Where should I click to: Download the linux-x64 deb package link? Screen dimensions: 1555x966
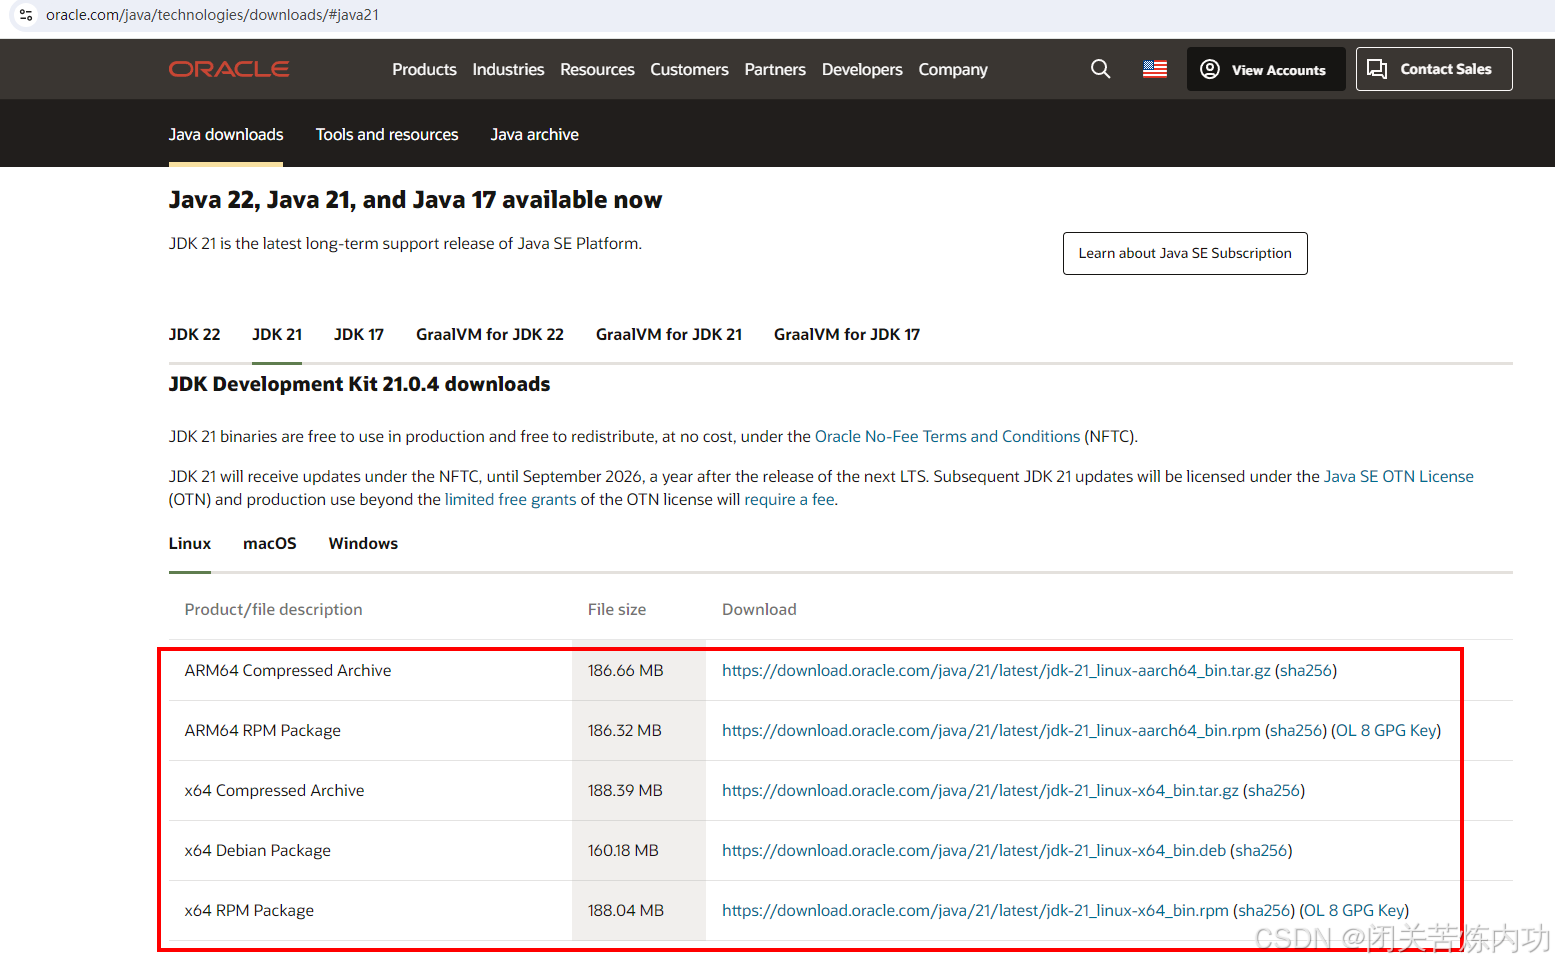[974, 850]
